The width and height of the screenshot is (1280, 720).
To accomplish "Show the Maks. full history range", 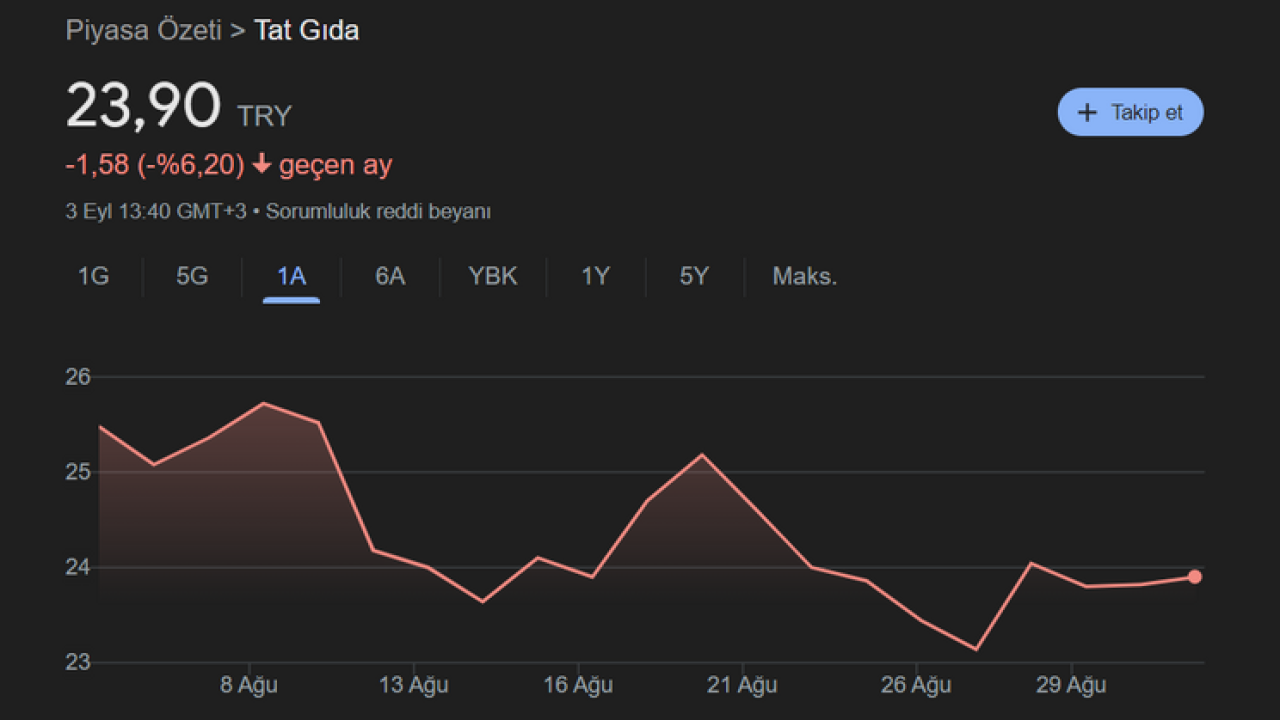I will click(x=804, y=277).
